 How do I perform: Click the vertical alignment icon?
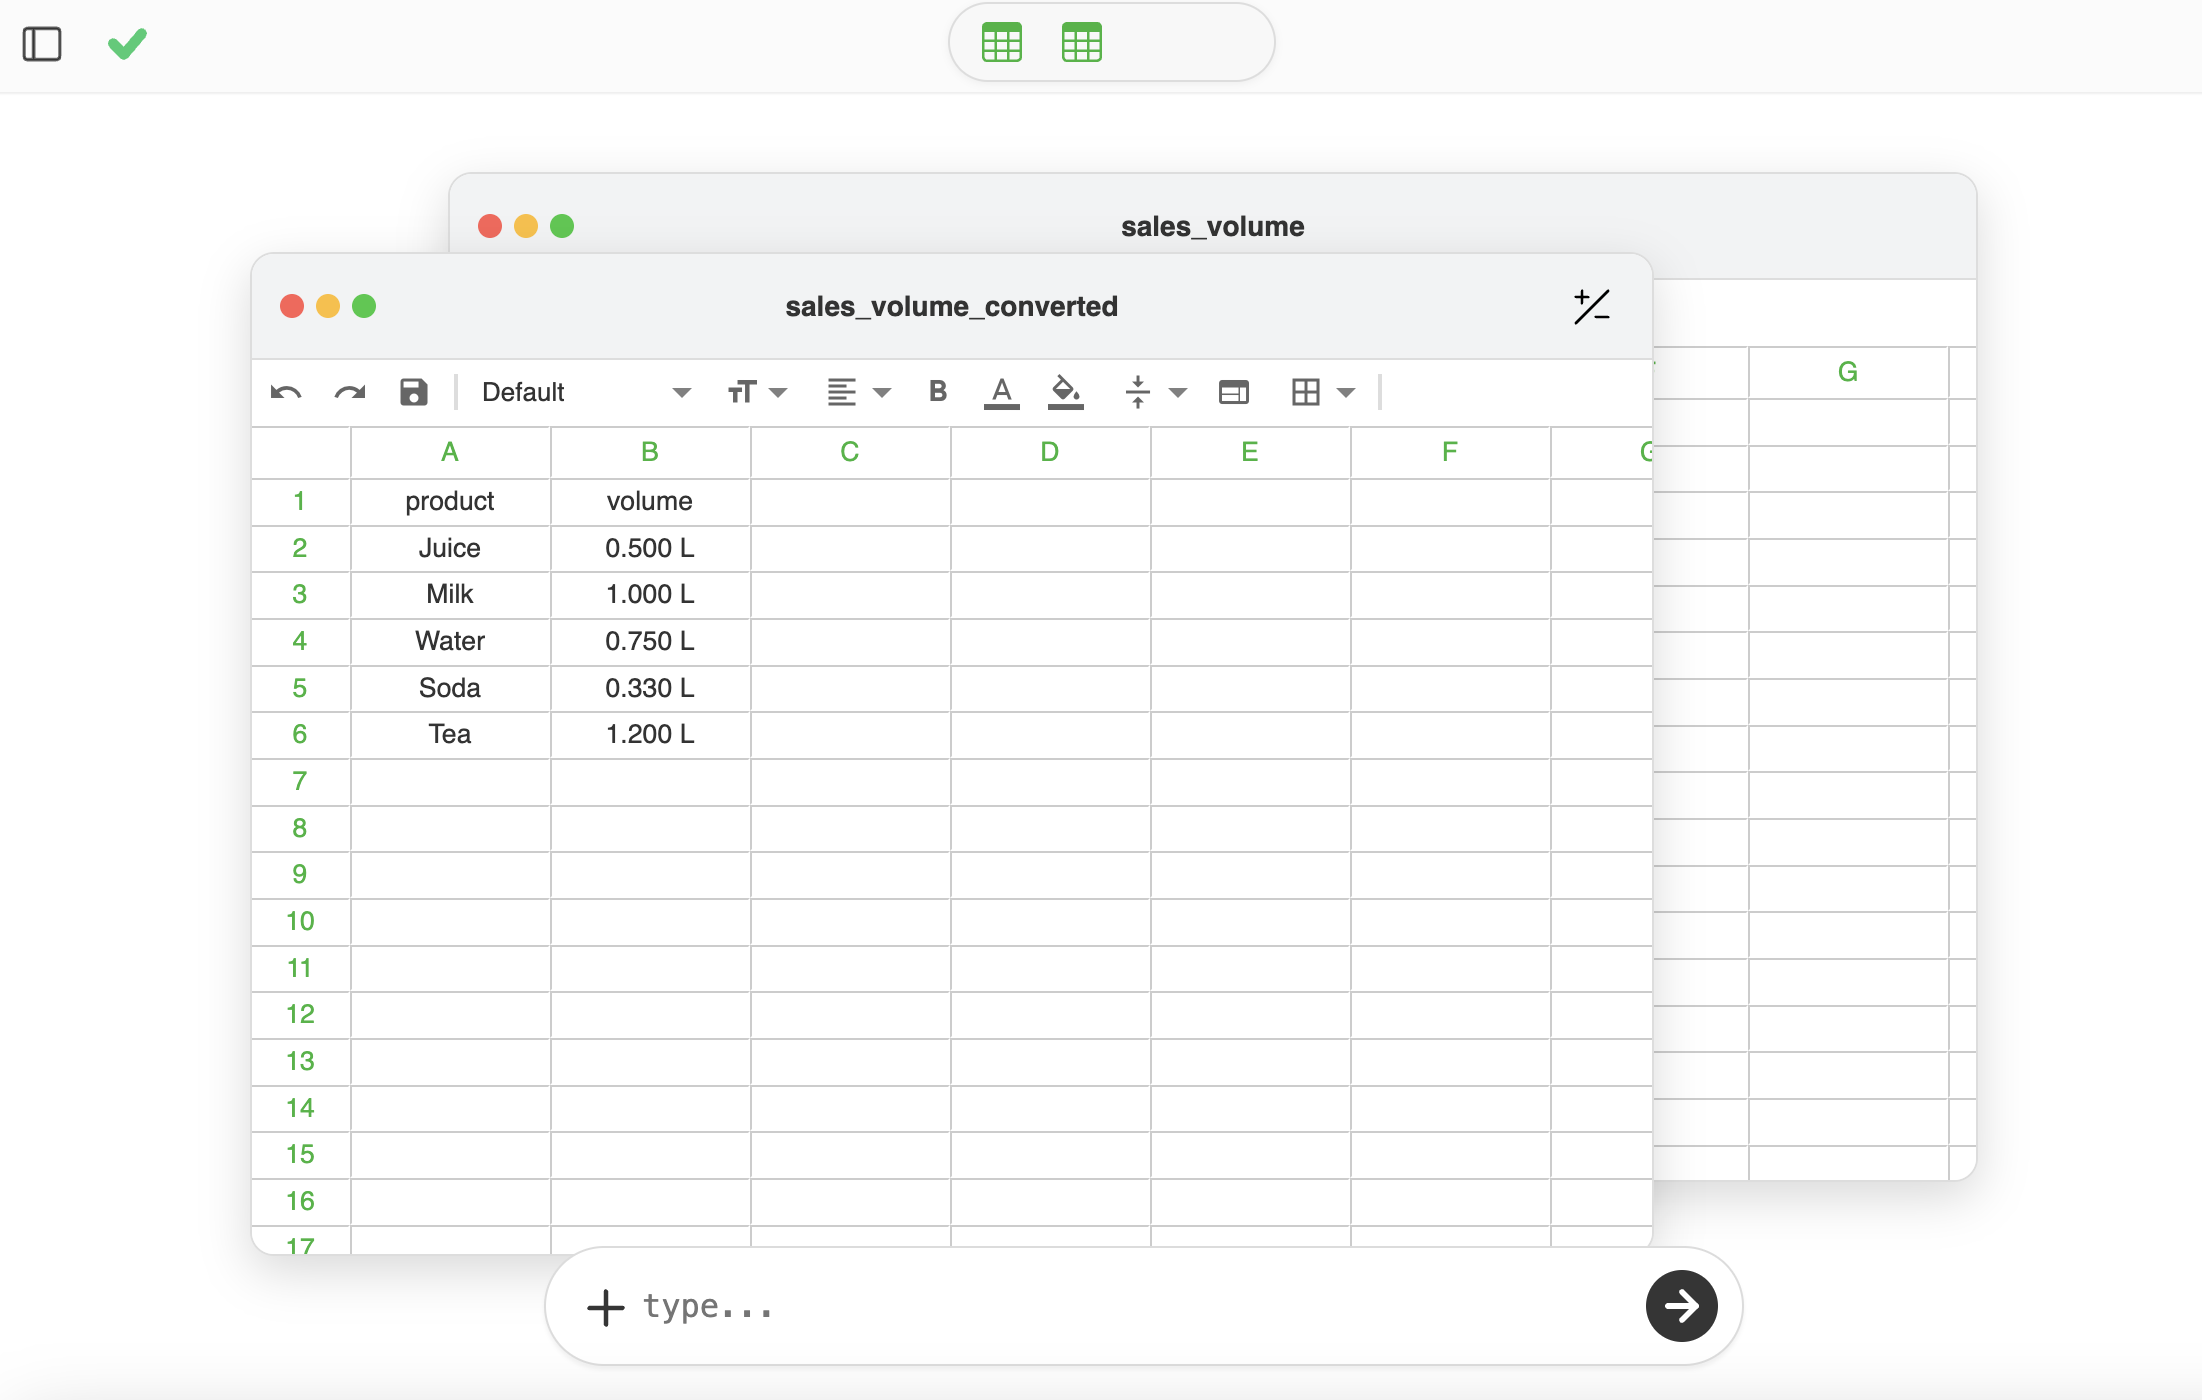[1138, 392]
